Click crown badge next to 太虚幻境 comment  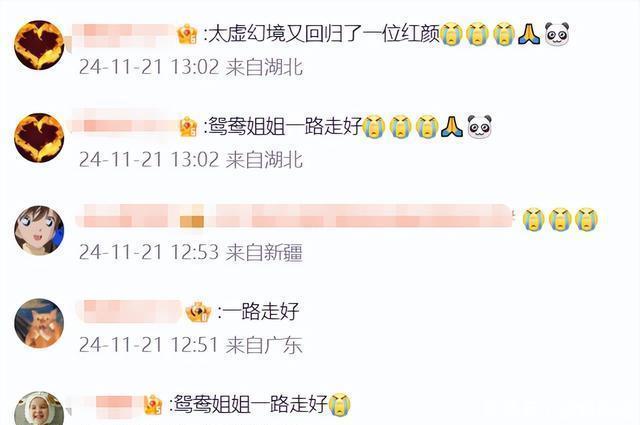(188, 34)
